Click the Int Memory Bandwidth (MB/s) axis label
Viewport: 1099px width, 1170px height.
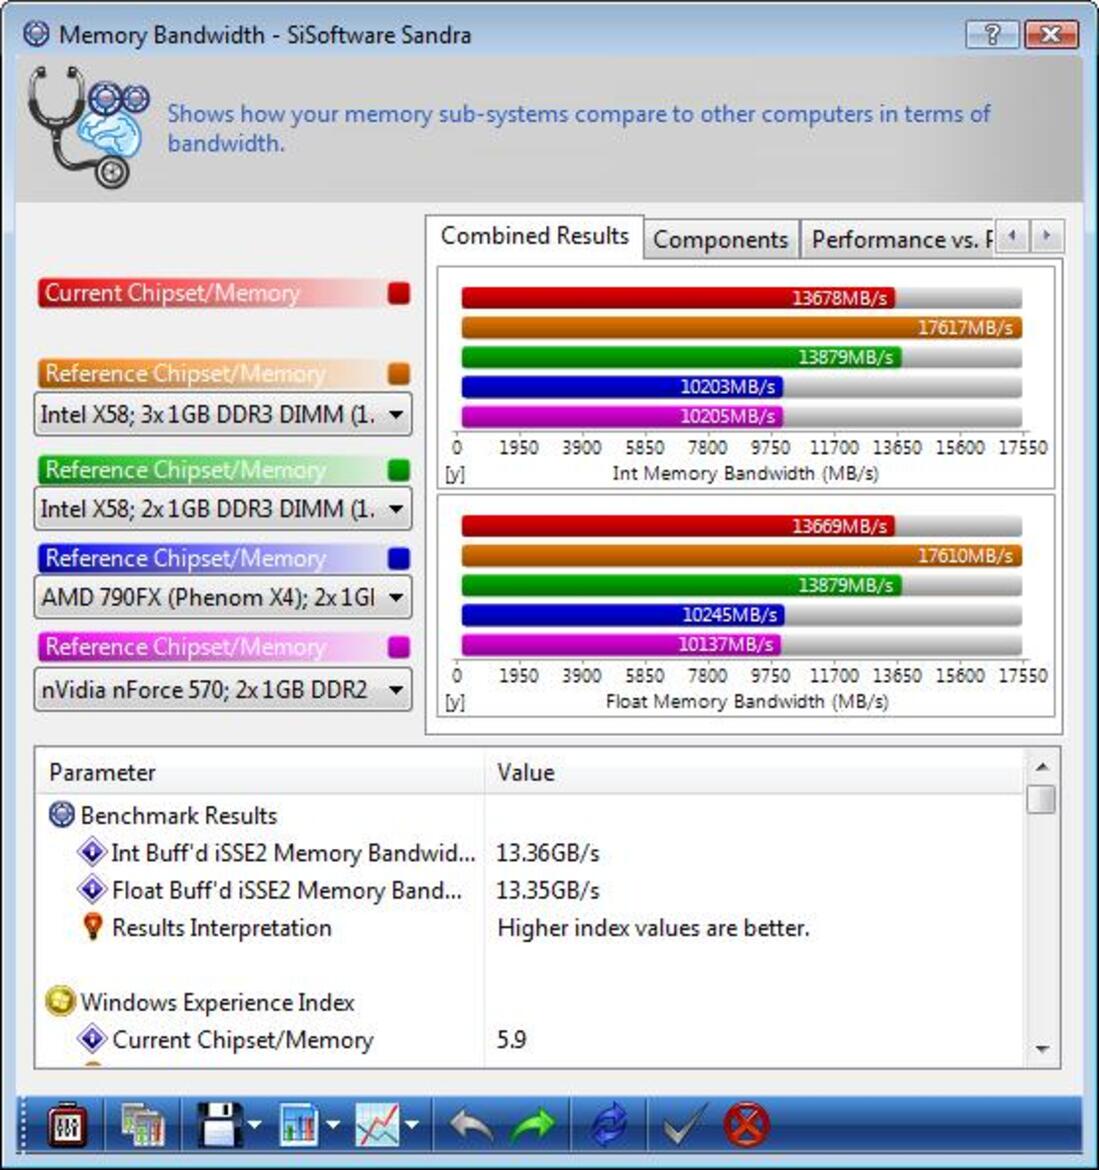click(745, 473)
